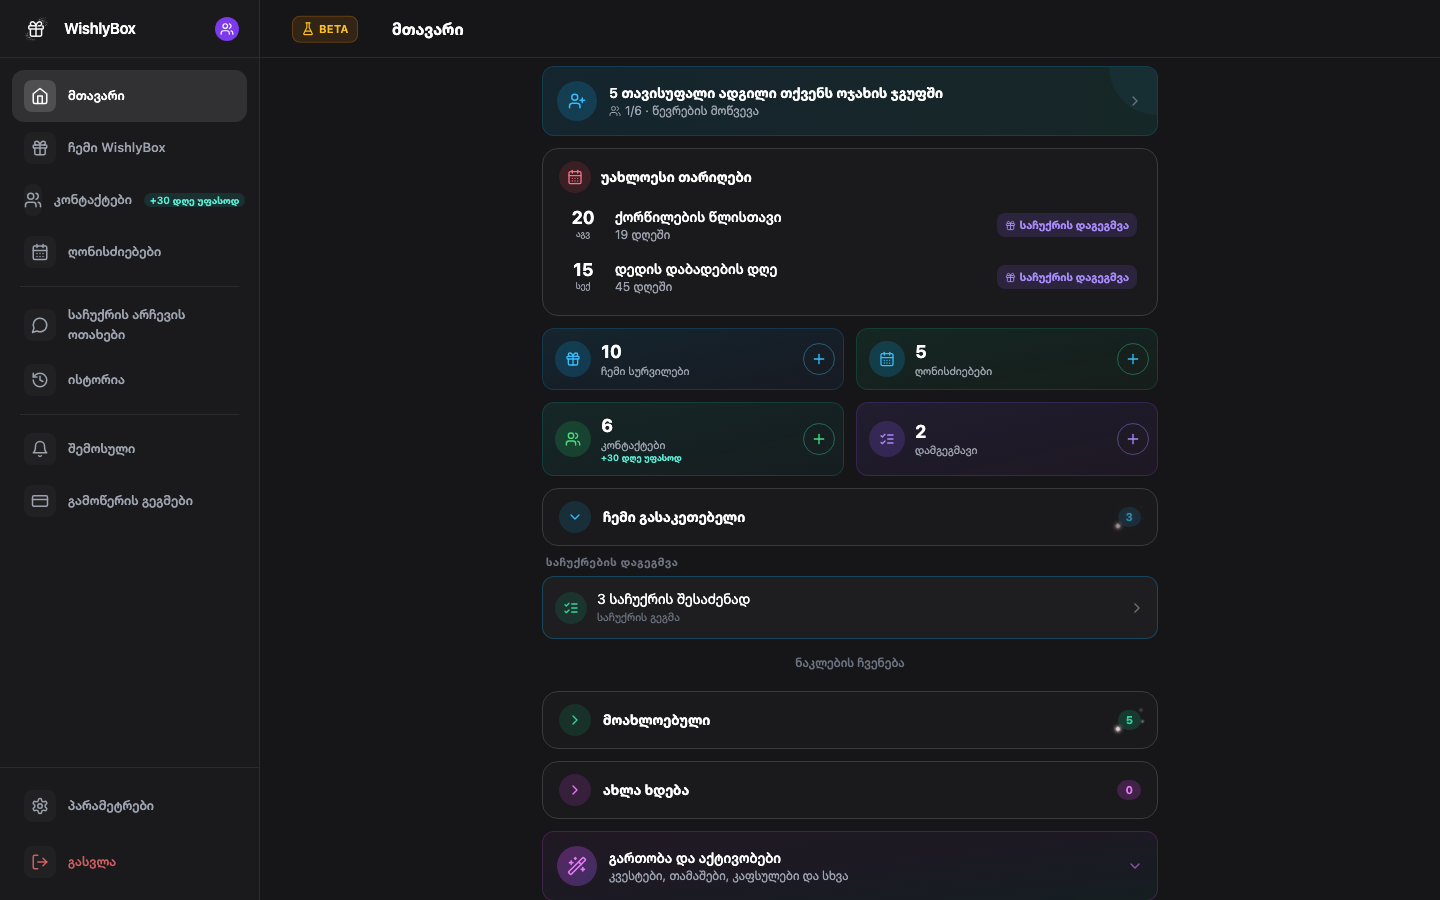This screenshot has height=900, width=1440.
Task: Click the purple user profile avatar icon
Action: (x=227, y=29)
